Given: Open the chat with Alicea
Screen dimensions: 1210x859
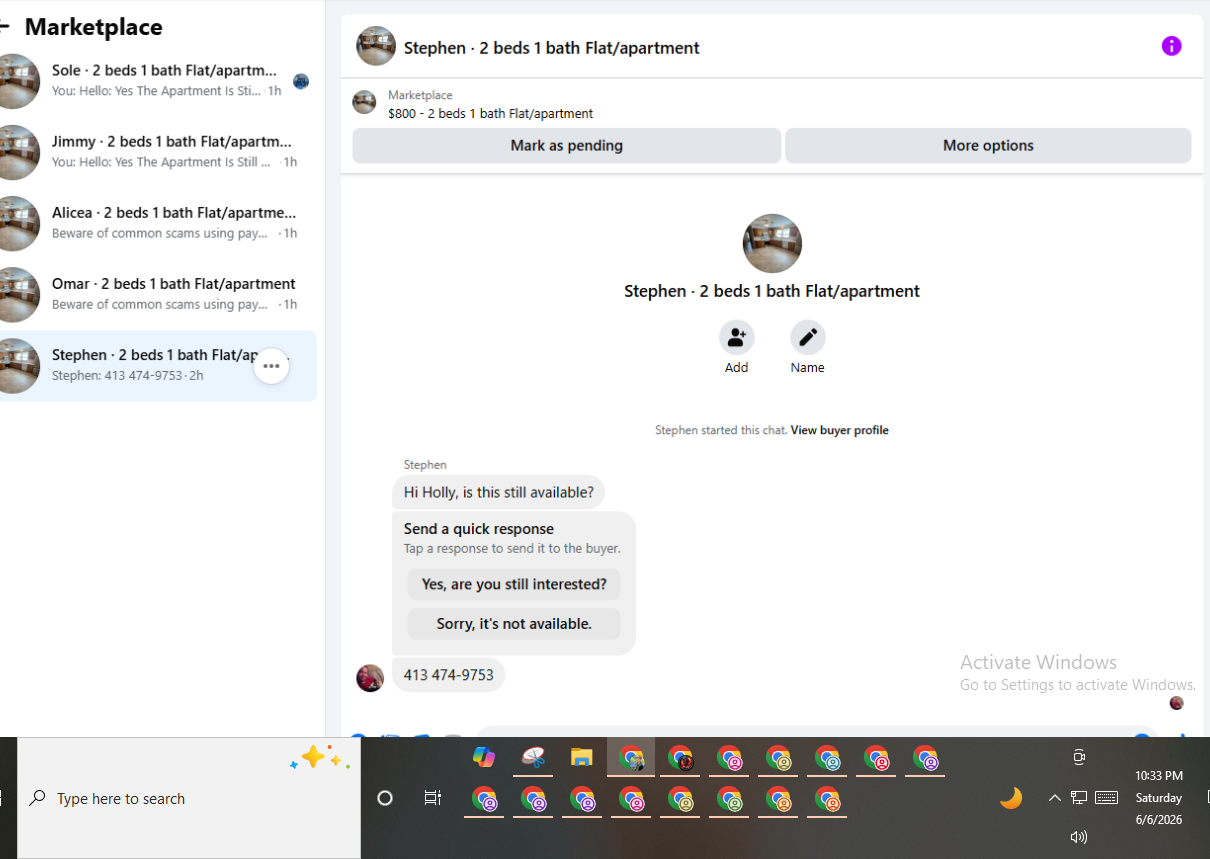Looking at the screenshot, I should tap(158, 223).
